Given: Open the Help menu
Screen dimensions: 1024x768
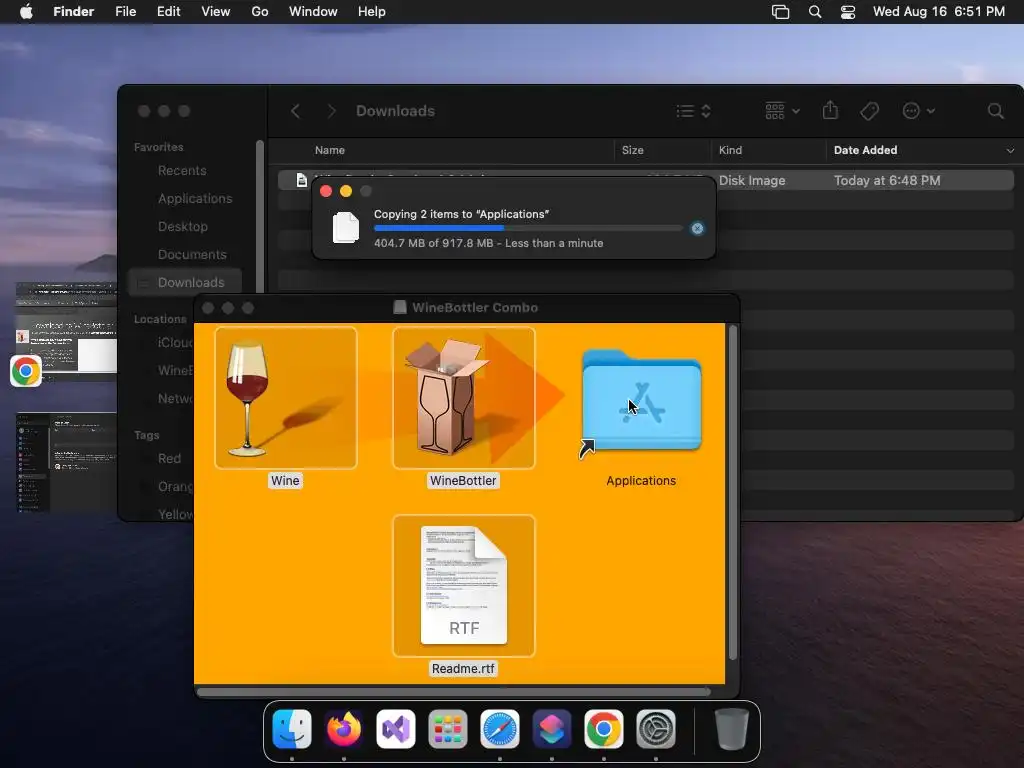Looking at the screenshot, I should pyautogui.click(x=372, y=12).
